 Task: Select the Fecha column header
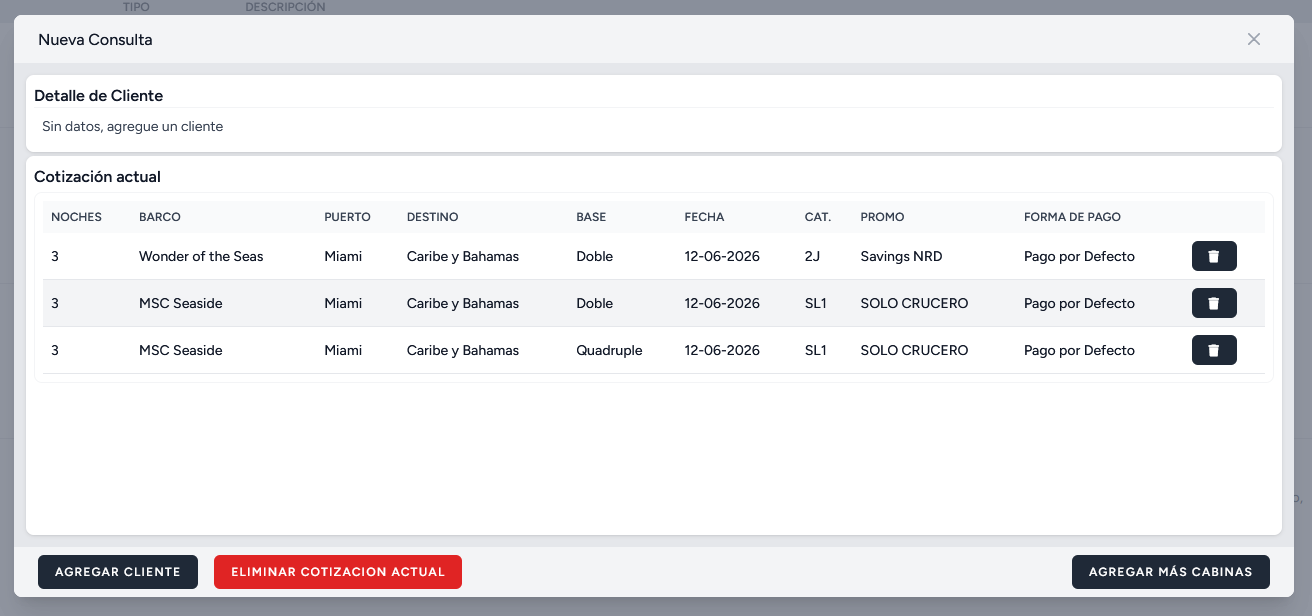point(704,217)
